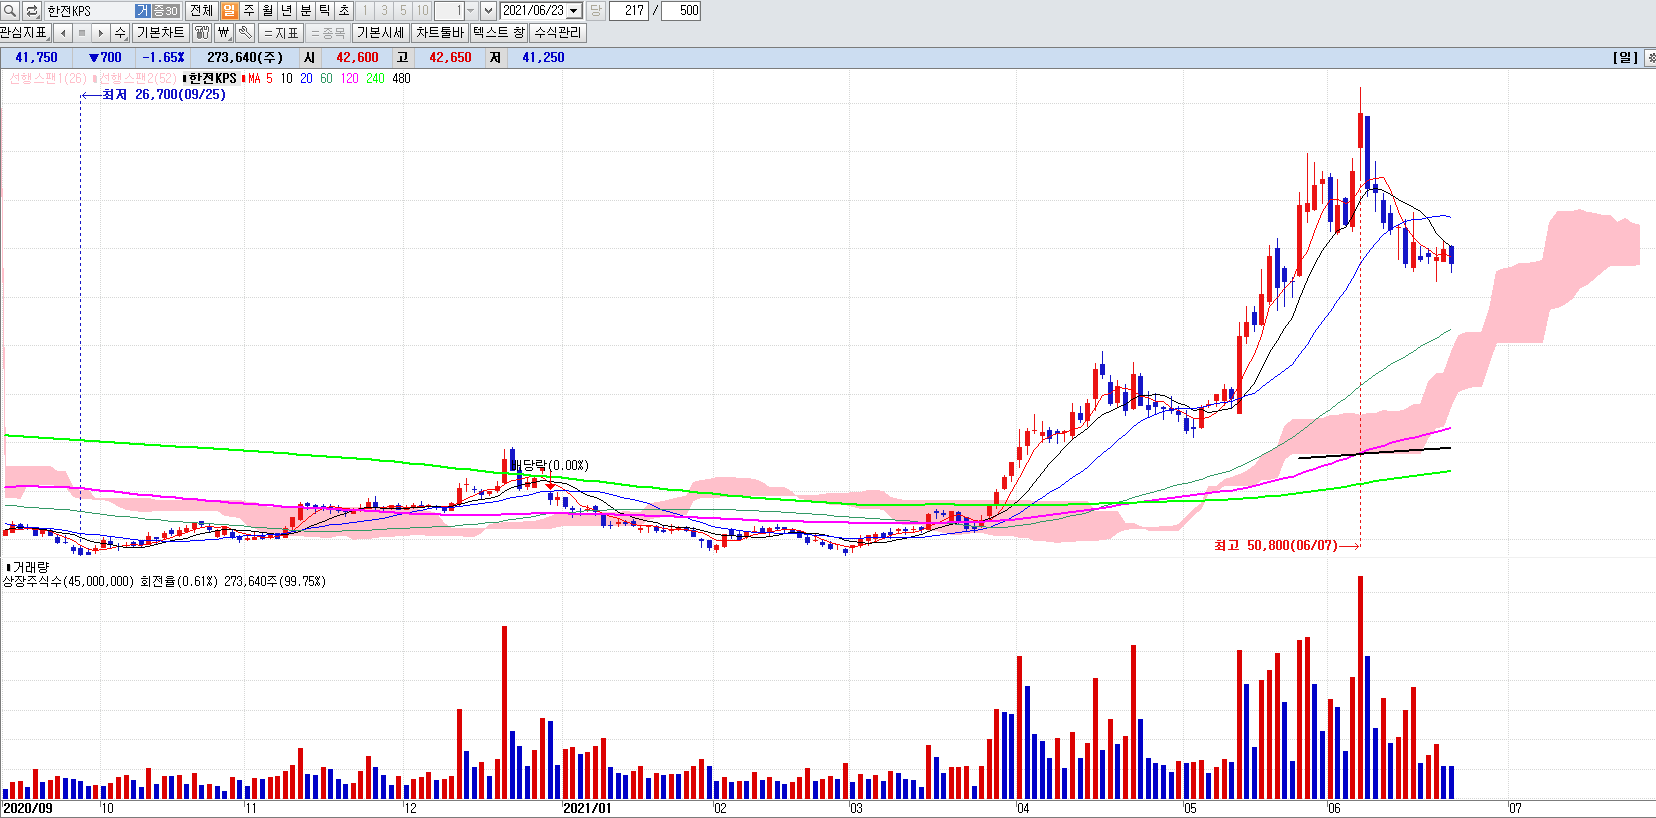1656x818 pixels.
Task: Switch chart to monthly (월) period
Action: pos(268,11)
